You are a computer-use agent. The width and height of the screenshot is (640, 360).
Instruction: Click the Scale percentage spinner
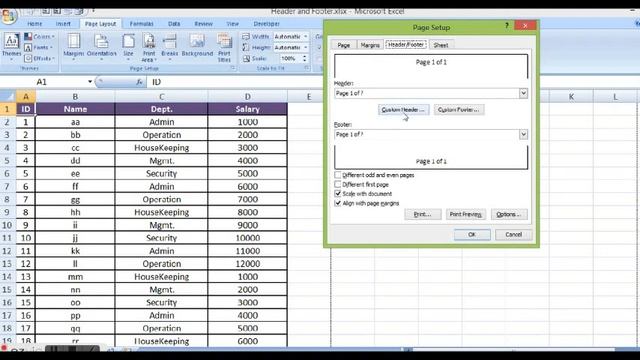click(304, 58)
